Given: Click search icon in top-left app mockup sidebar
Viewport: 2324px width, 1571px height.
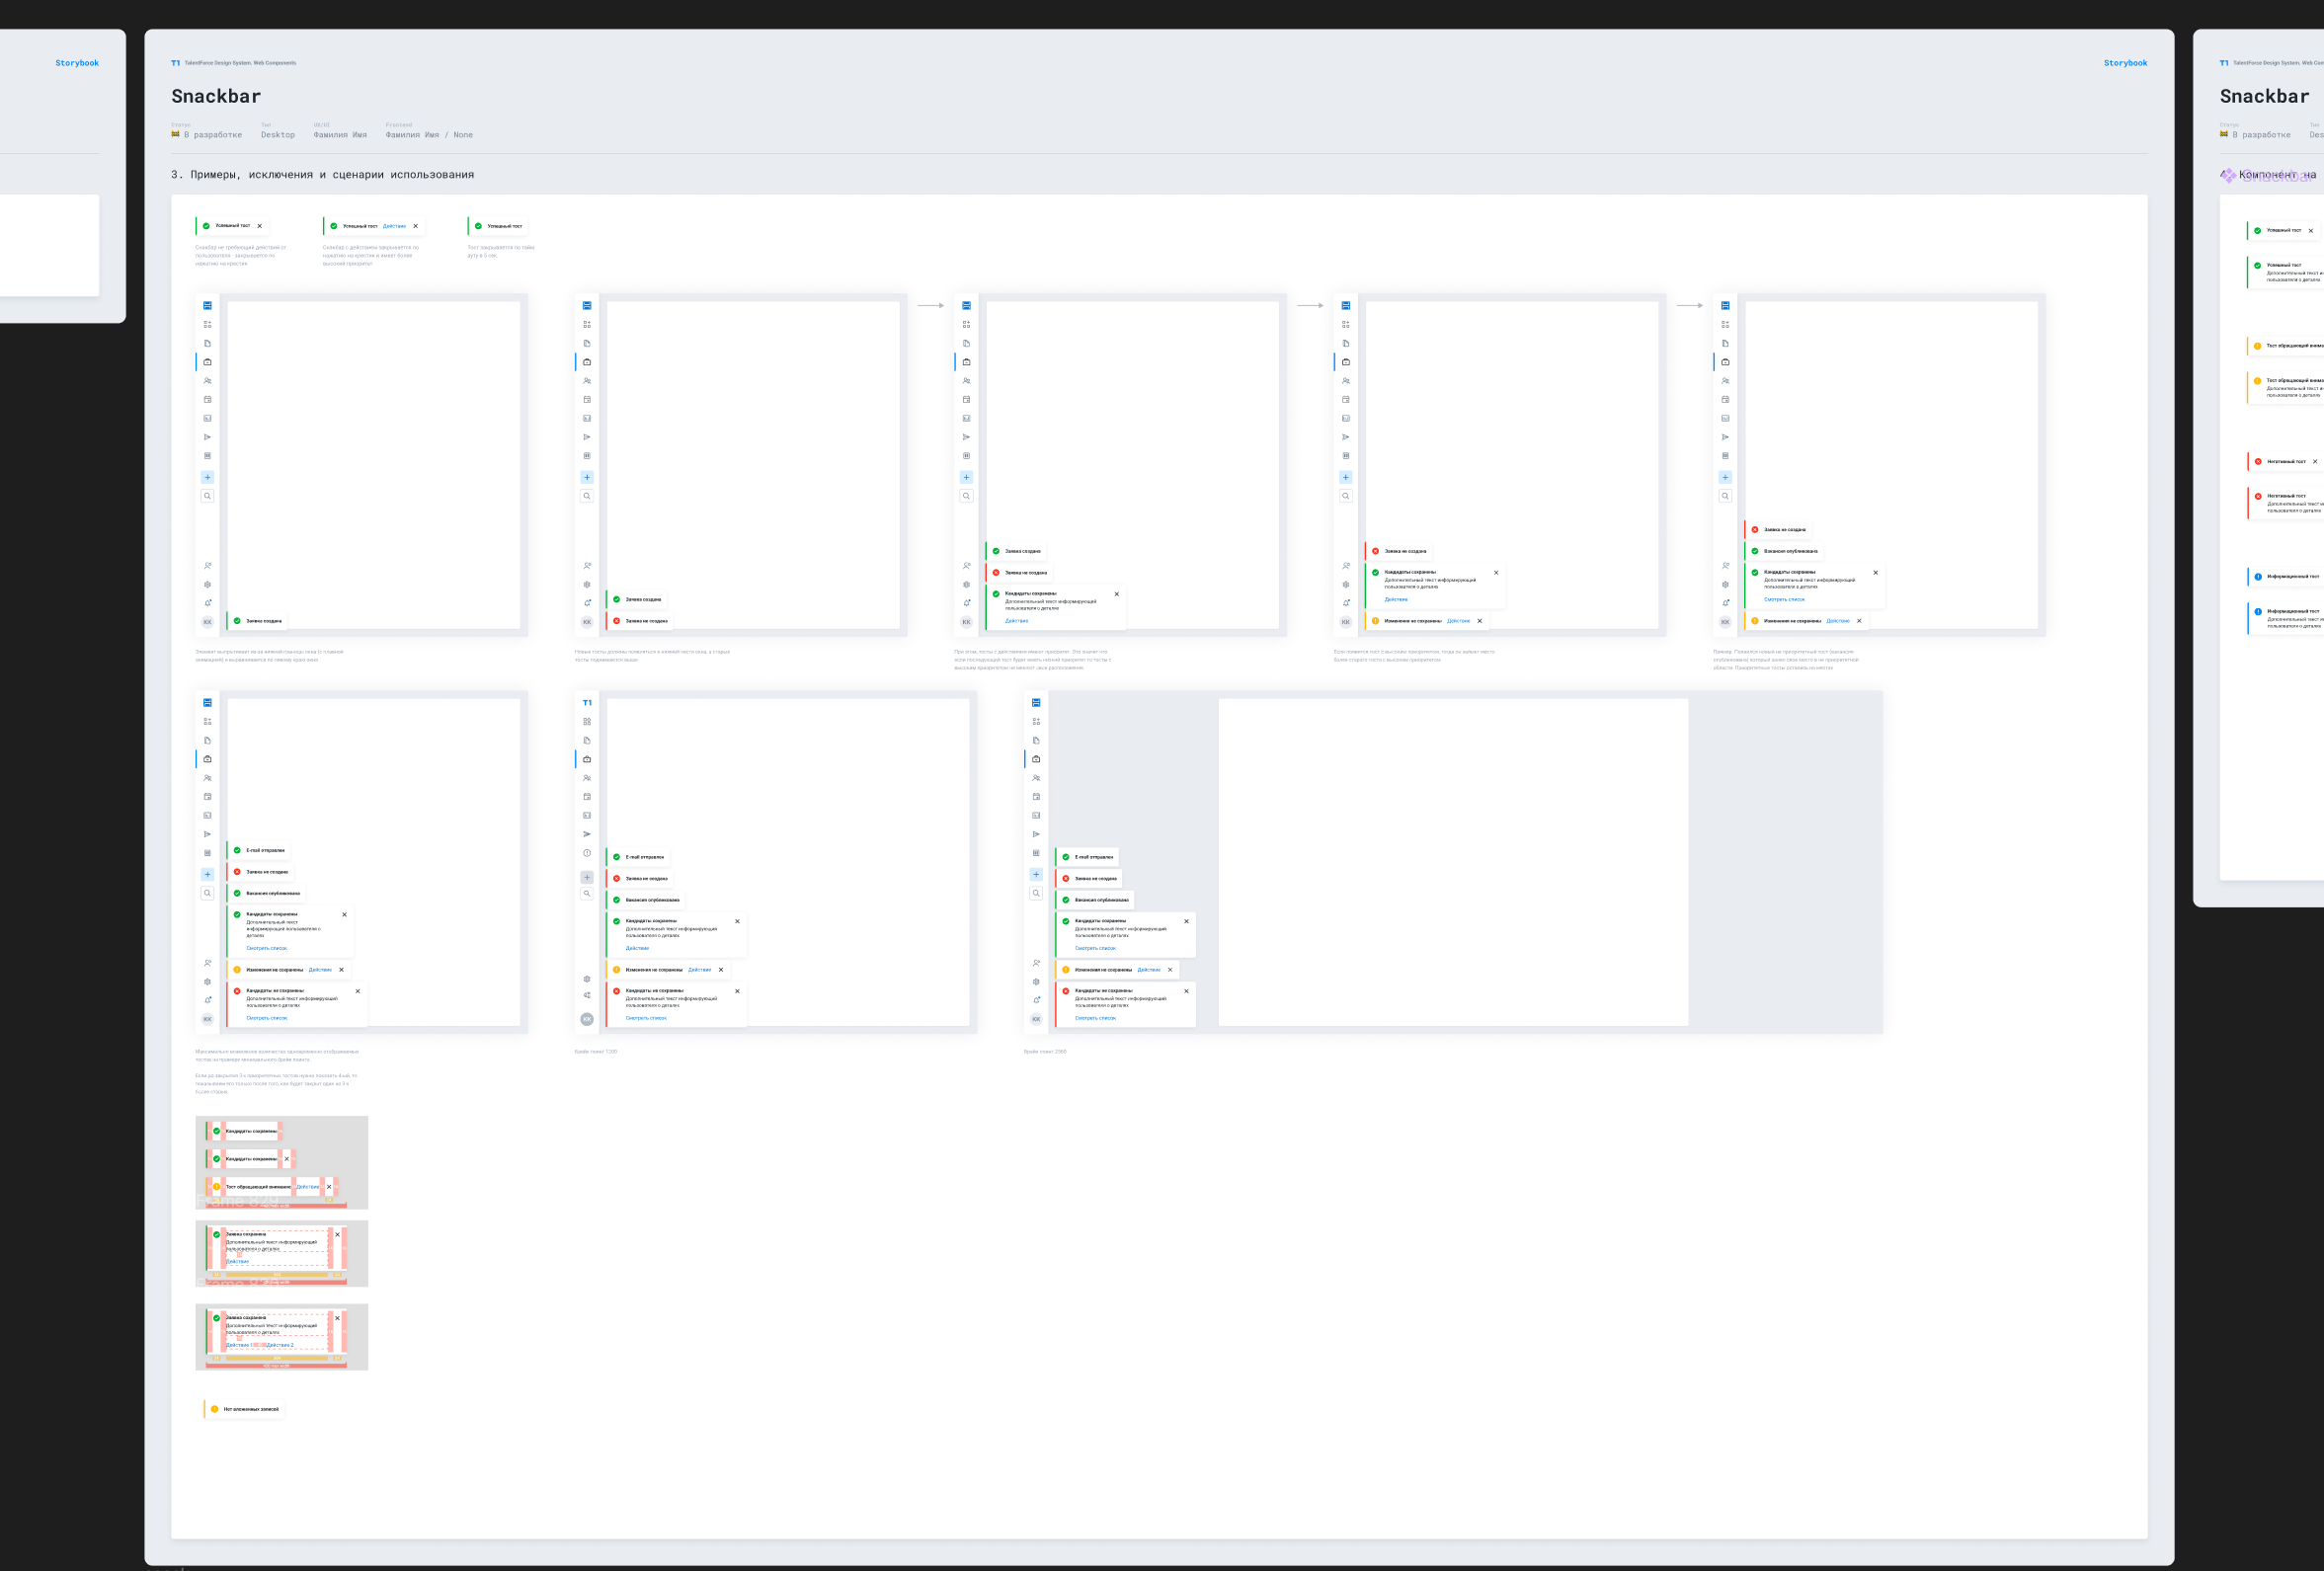Looking at the screenshot, I should click(208, 496).
